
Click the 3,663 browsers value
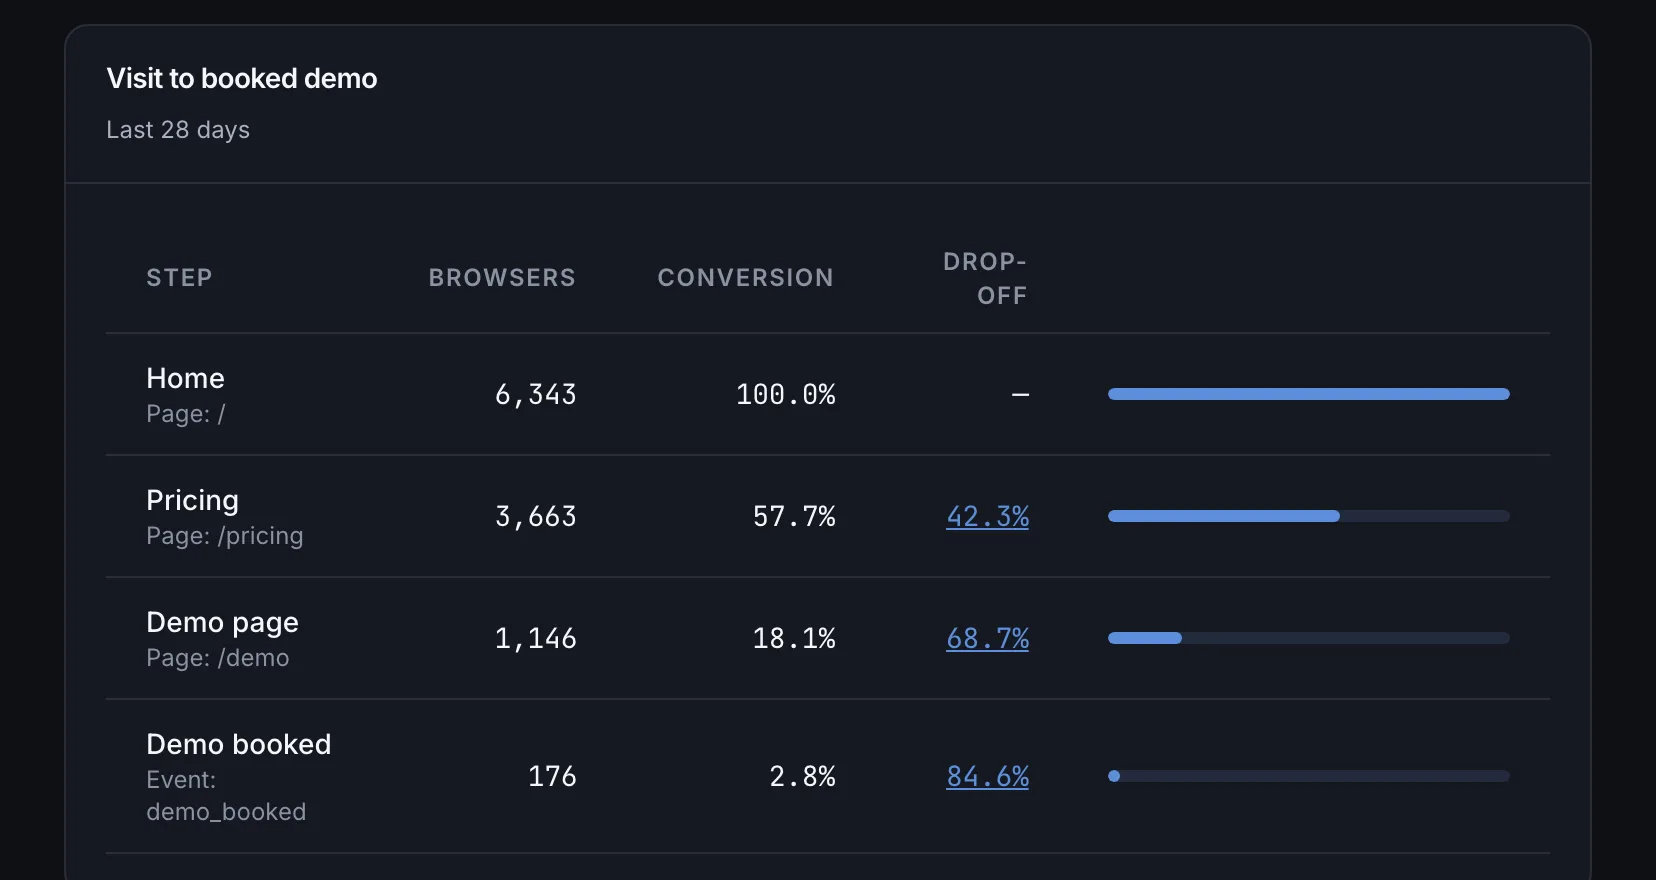click(536, 517)
